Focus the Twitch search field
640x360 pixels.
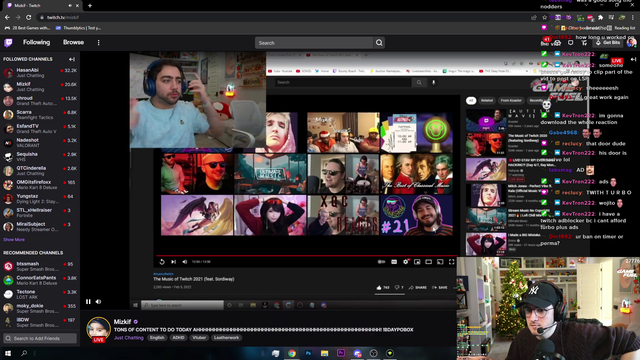(x=314, y=43)
